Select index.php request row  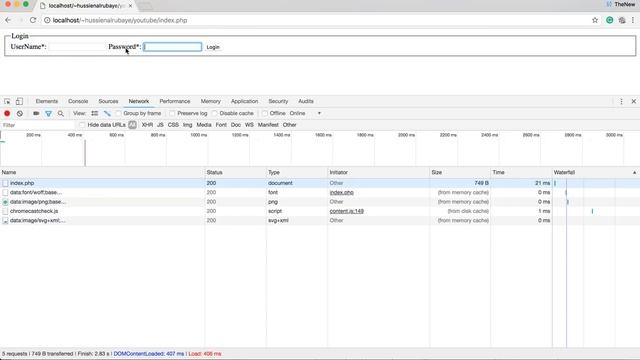pyautogui.click(x=320, y=183)
